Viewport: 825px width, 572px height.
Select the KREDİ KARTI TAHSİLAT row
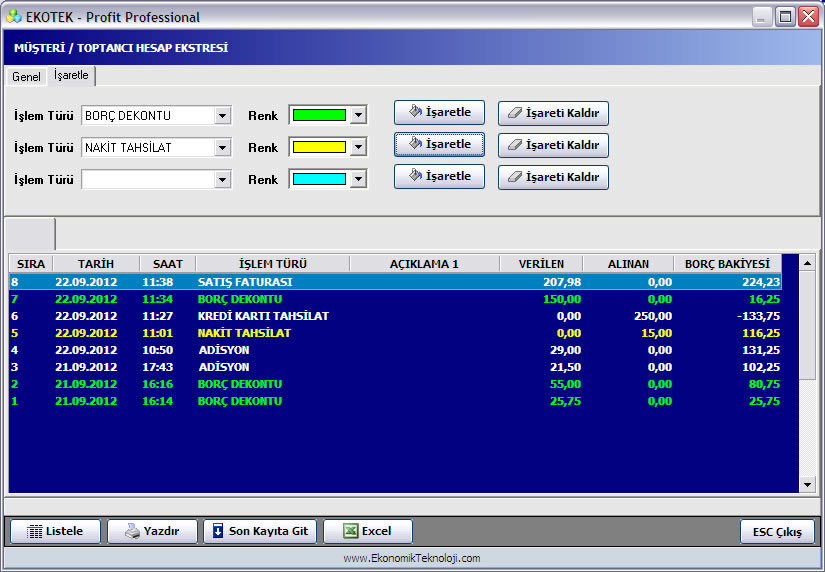pyautogui.click(x=395, y=316)
